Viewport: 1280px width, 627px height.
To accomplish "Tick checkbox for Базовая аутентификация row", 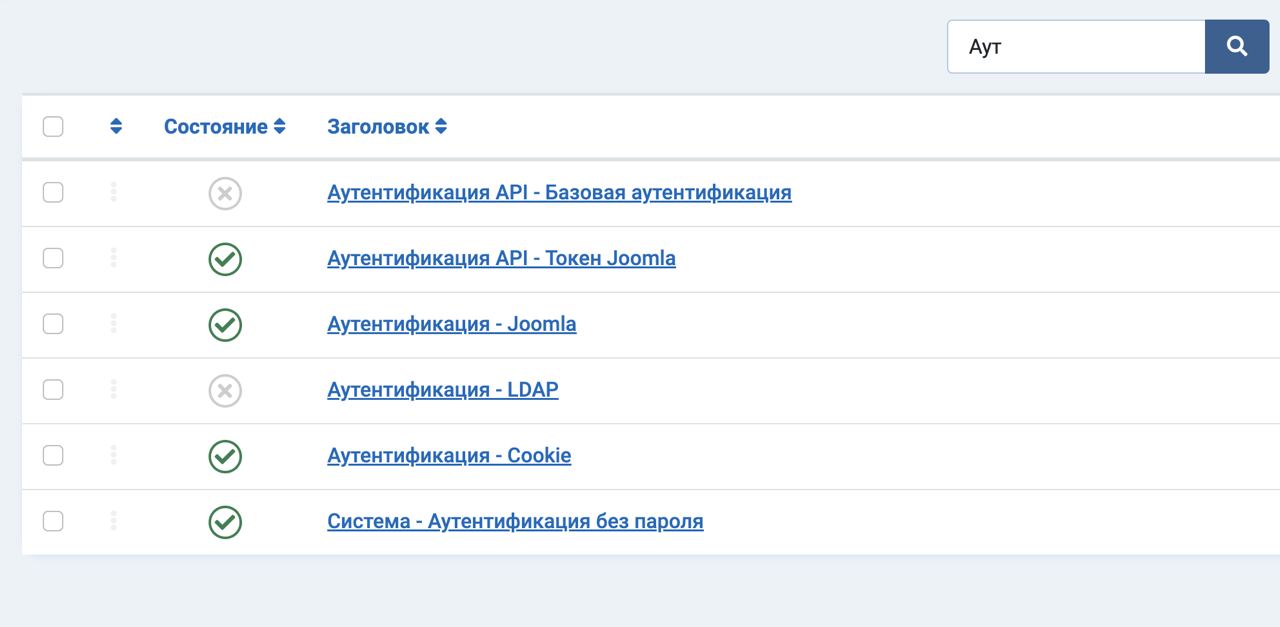I will click(53, 192).
